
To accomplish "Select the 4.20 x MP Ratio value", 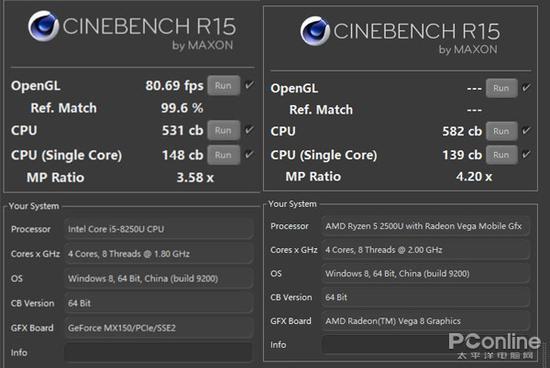I will point(474,176).
